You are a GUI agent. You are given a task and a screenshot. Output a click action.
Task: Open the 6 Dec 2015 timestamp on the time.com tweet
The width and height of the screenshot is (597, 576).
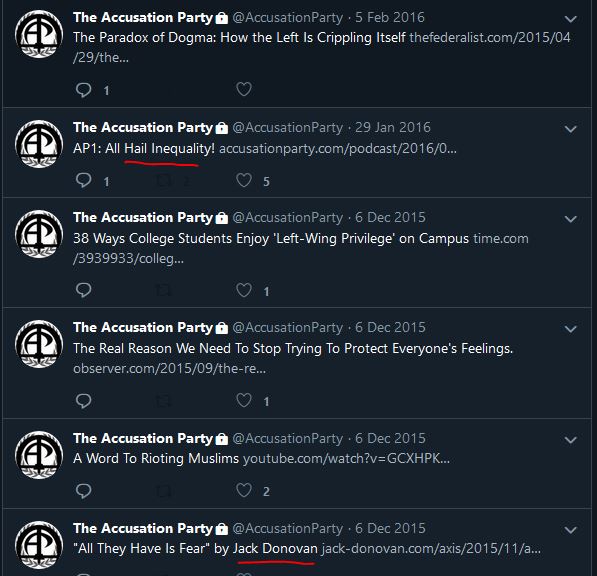pyautogui.click(x=390, y=217)
